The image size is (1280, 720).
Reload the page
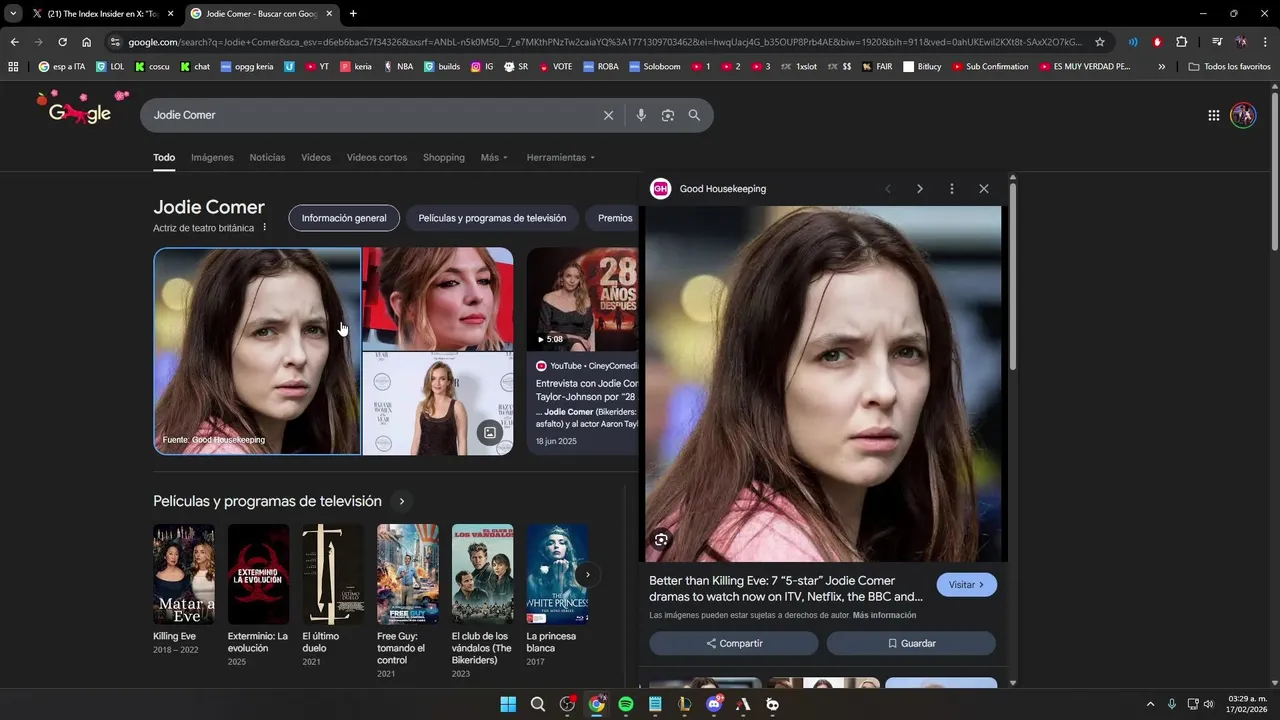[x=62, y=42]
